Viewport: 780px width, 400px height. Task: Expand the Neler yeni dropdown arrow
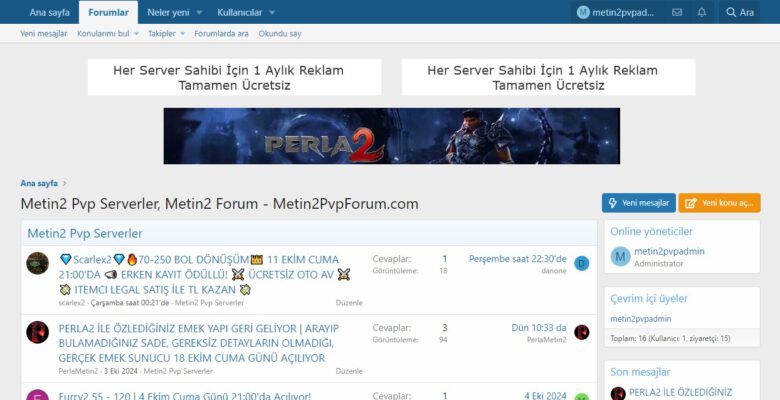click(199, 12)
